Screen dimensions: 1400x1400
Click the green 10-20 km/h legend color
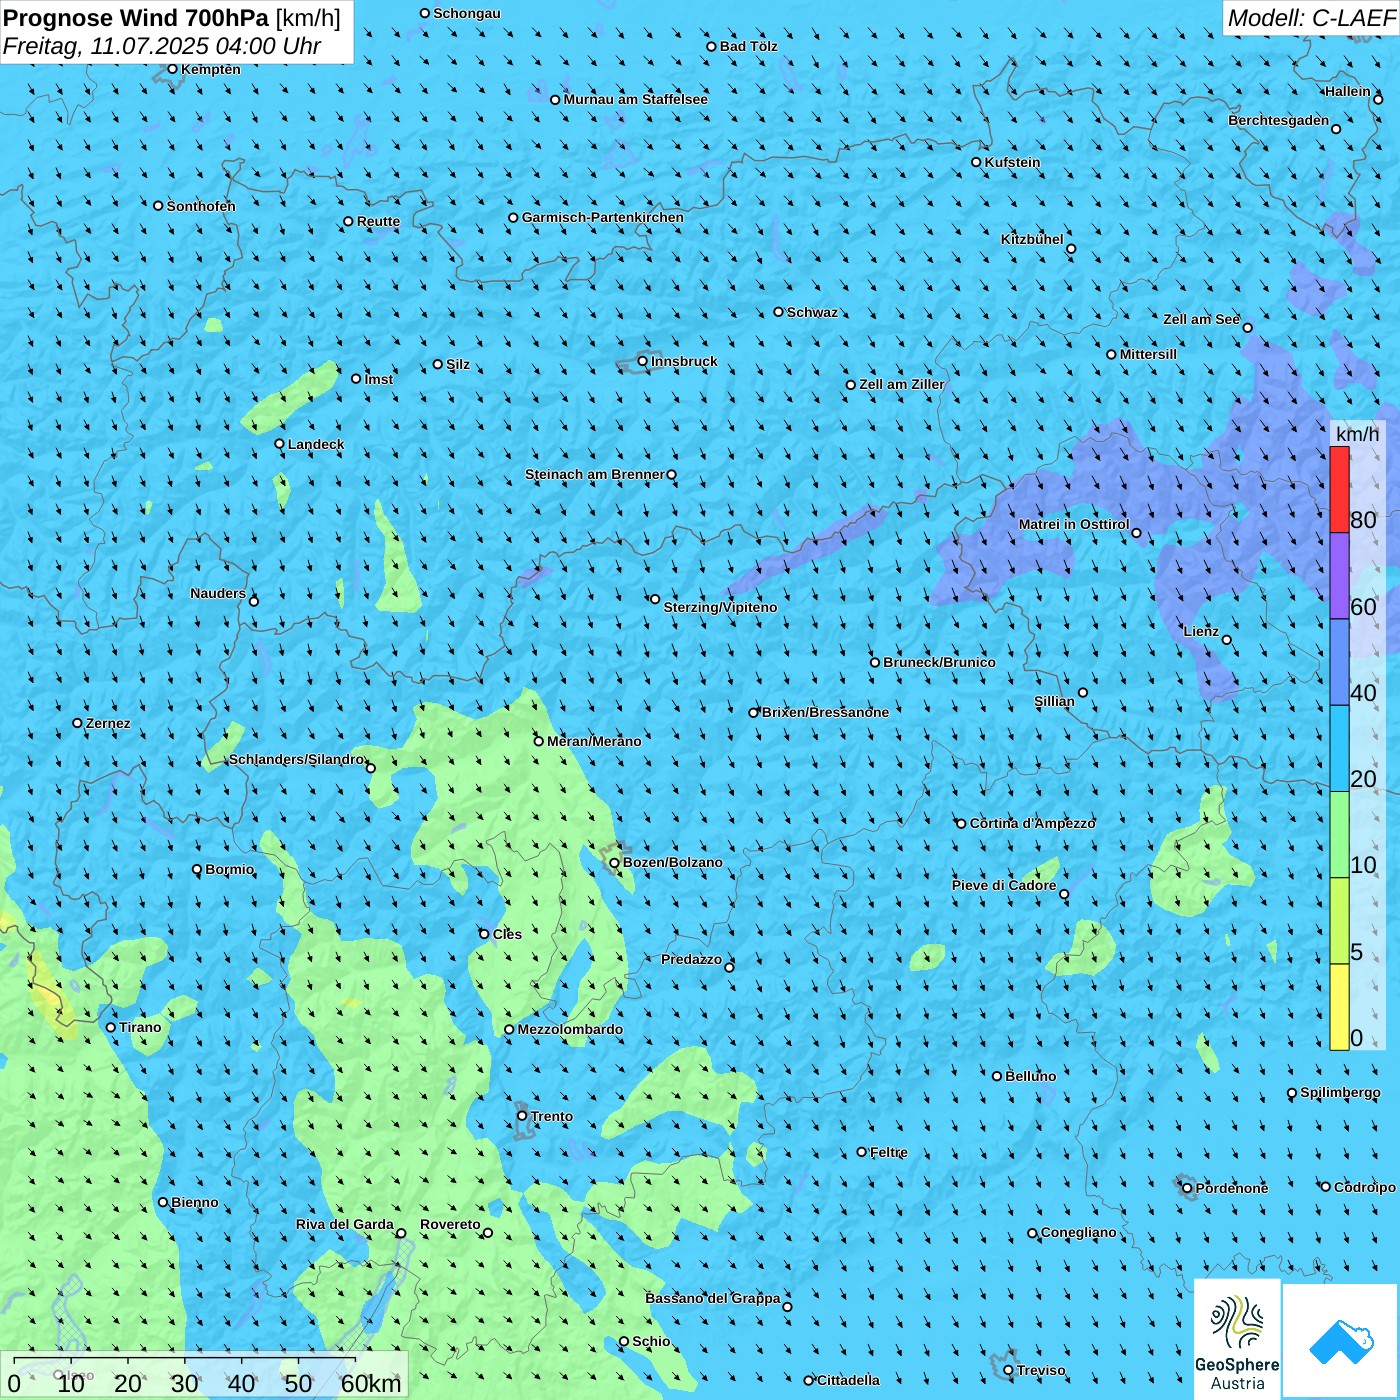[x=1339, y=835]
